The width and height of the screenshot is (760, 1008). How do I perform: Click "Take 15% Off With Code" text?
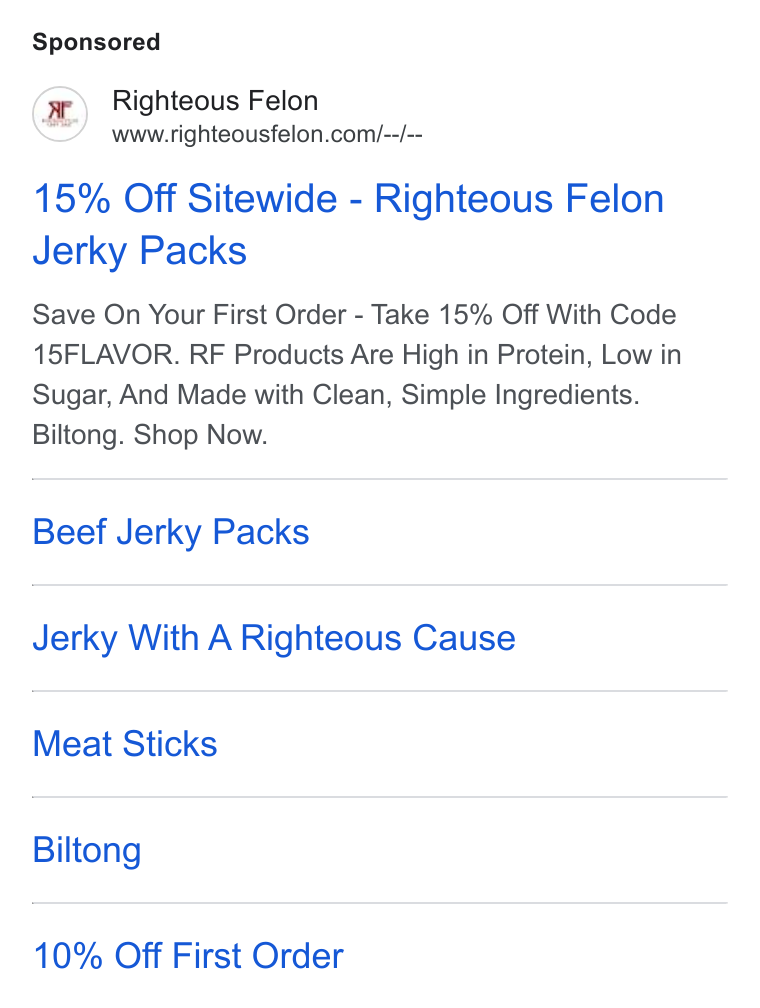(523, 315)
